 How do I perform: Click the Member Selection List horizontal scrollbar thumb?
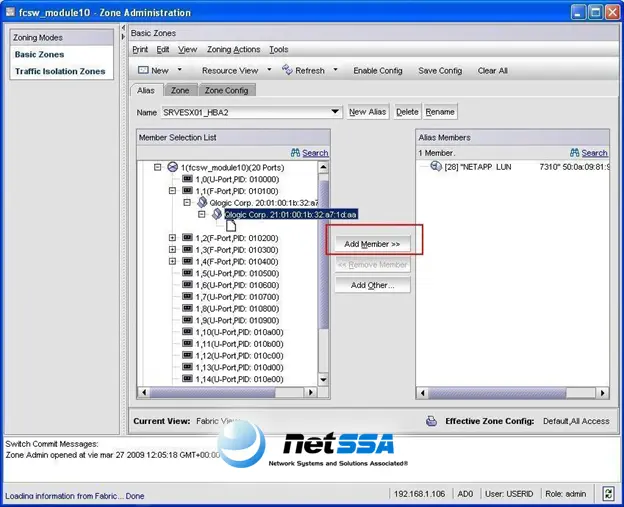point(213,392)
